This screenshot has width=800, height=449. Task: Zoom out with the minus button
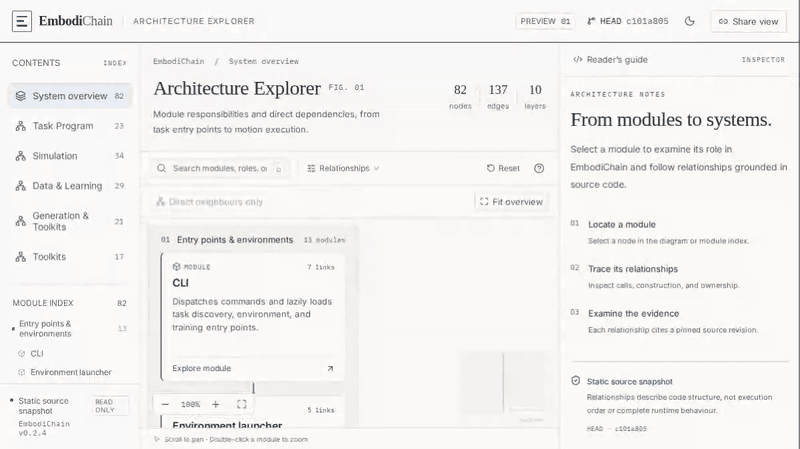[165, 405]
